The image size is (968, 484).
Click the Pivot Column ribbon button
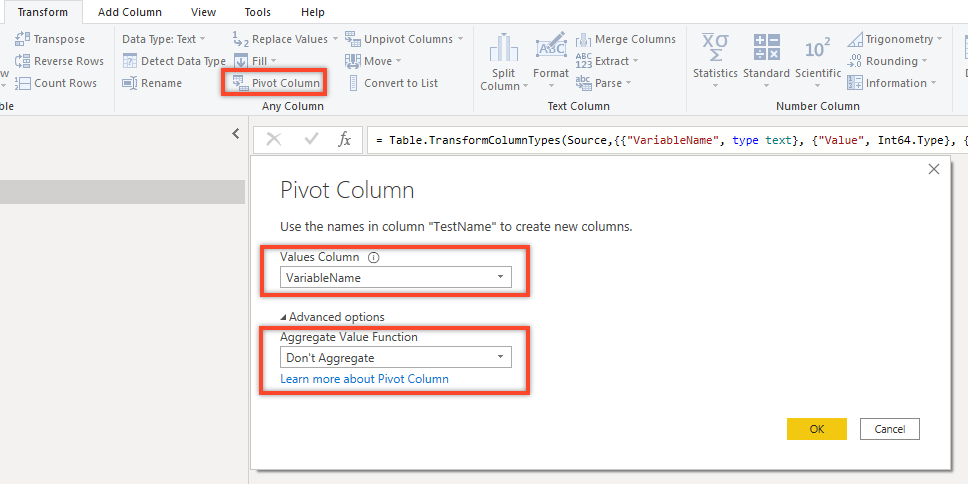tap(275, 83)
